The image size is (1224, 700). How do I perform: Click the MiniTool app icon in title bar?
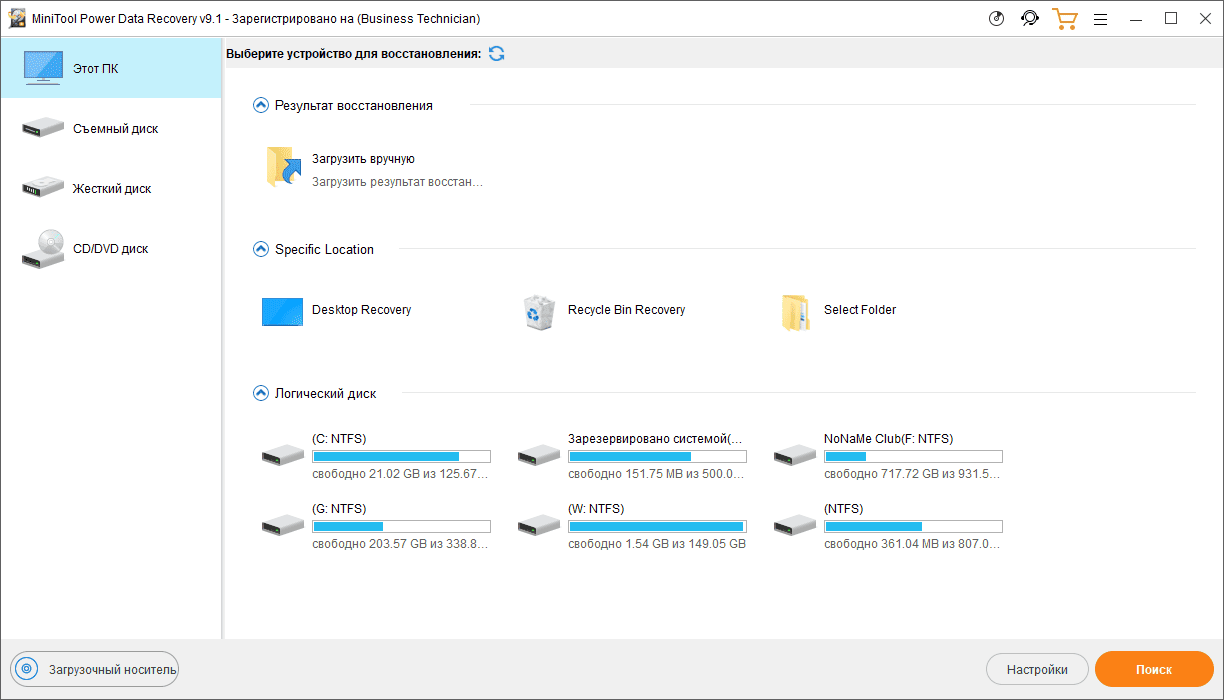tap(17, 19)
